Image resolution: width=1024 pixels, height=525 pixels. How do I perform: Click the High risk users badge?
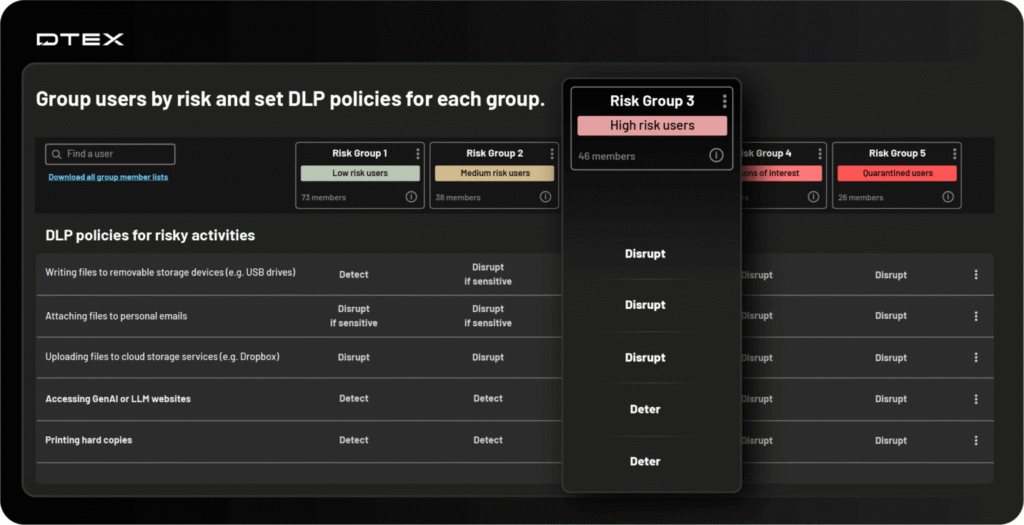pyautogui.click(x=651, y=125)
